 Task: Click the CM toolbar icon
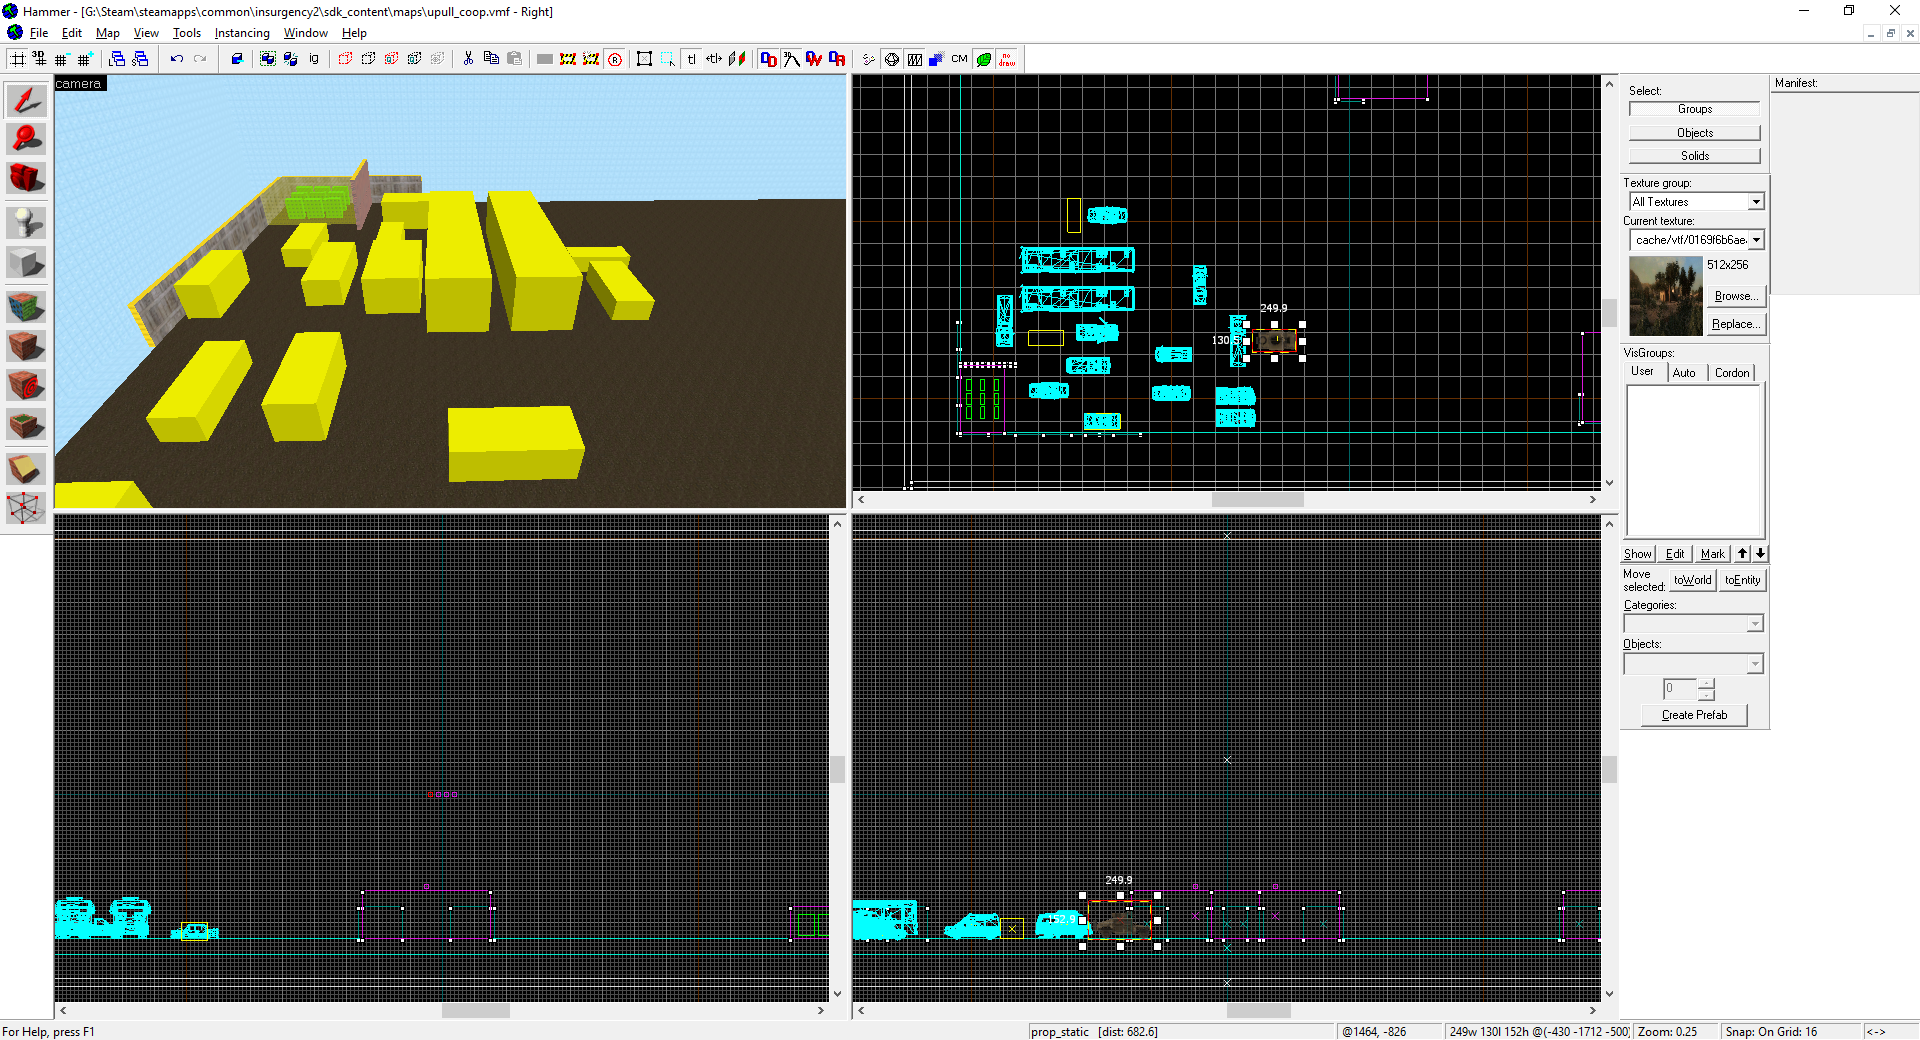click(x=960, y=59)
